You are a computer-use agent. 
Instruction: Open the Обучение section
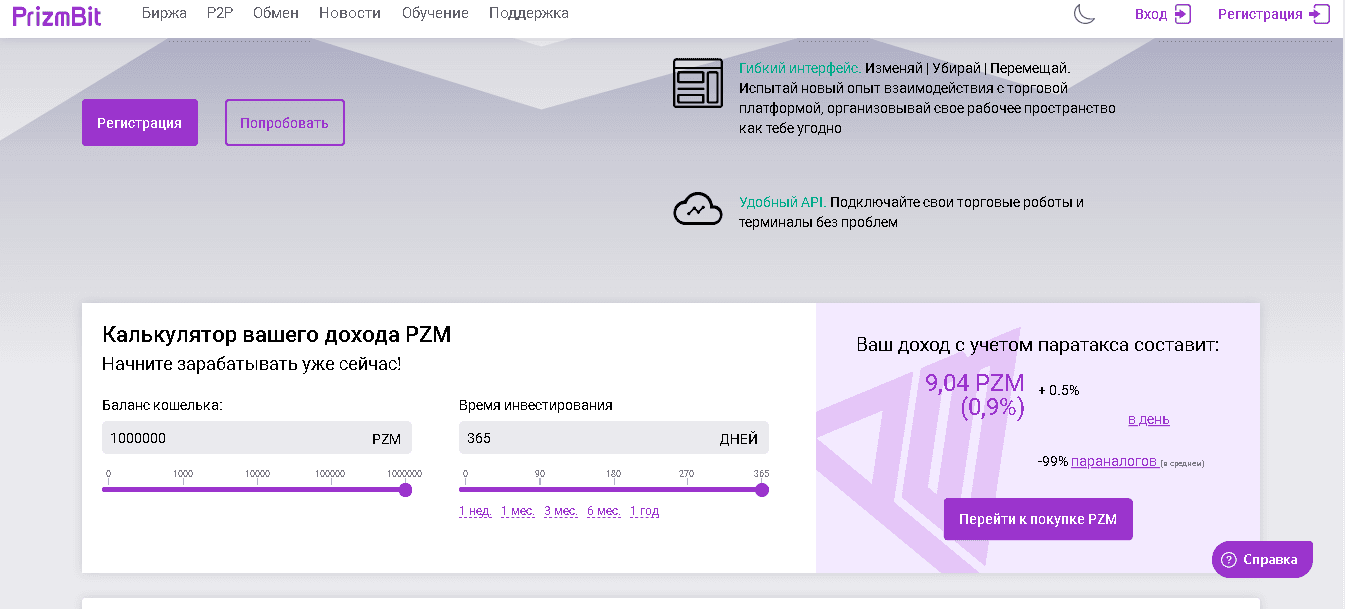pyautogui.click(x=435, y=14)
